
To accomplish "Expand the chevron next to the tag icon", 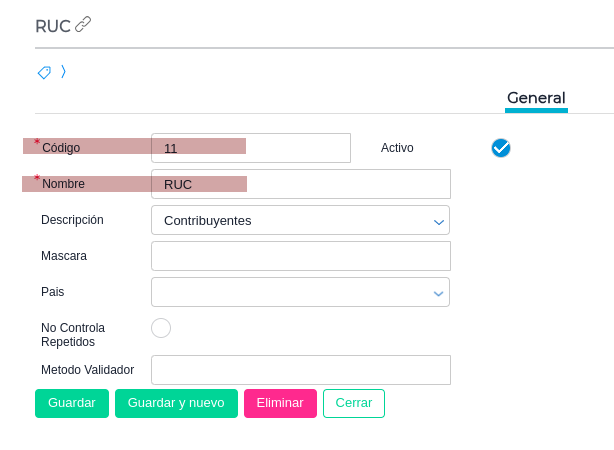I will [x=63, y=72].
